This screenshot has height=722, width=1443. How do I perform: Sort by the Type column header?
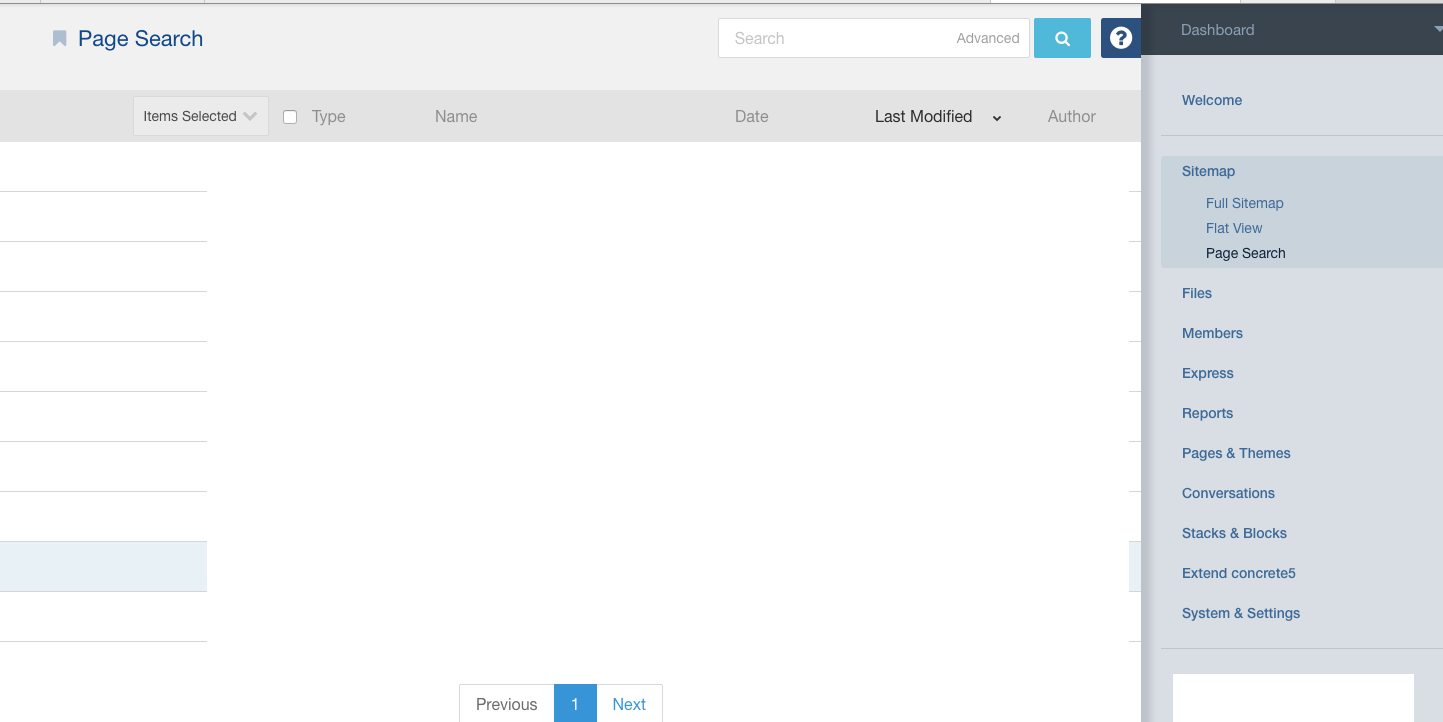tap(328, 116)
